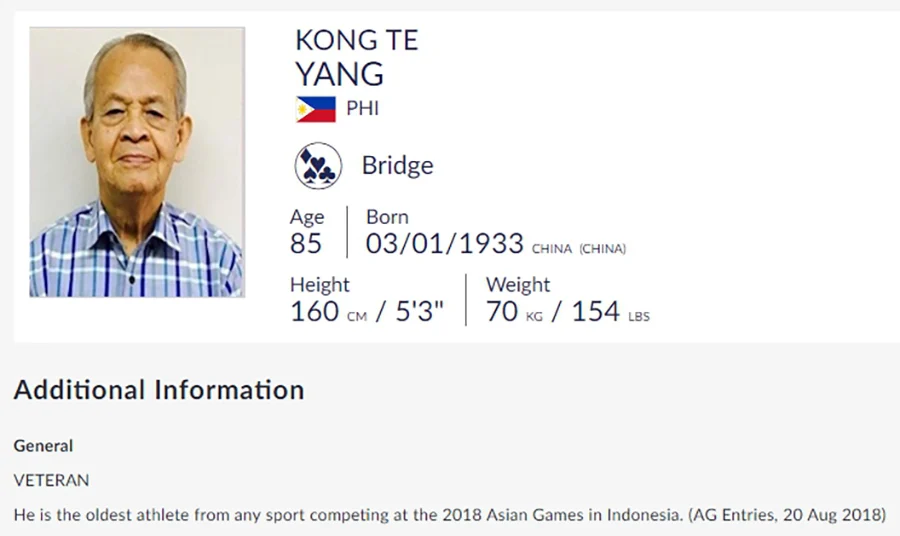Click the Bridge sport label
The width and height of the screenshot is (900, 536).
[x=397, y=165]
